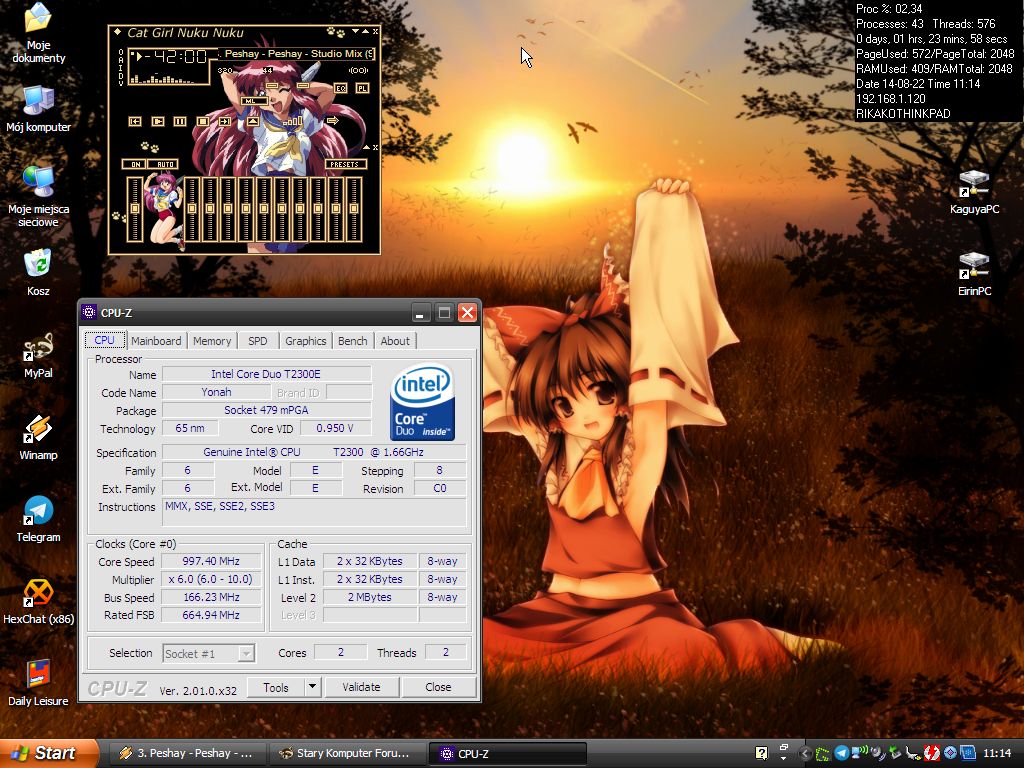The width and height of the screenshot is (1024, 768).
Task: Open the KaguyaPC network drive shortcut
Action: tap(974, 192)
